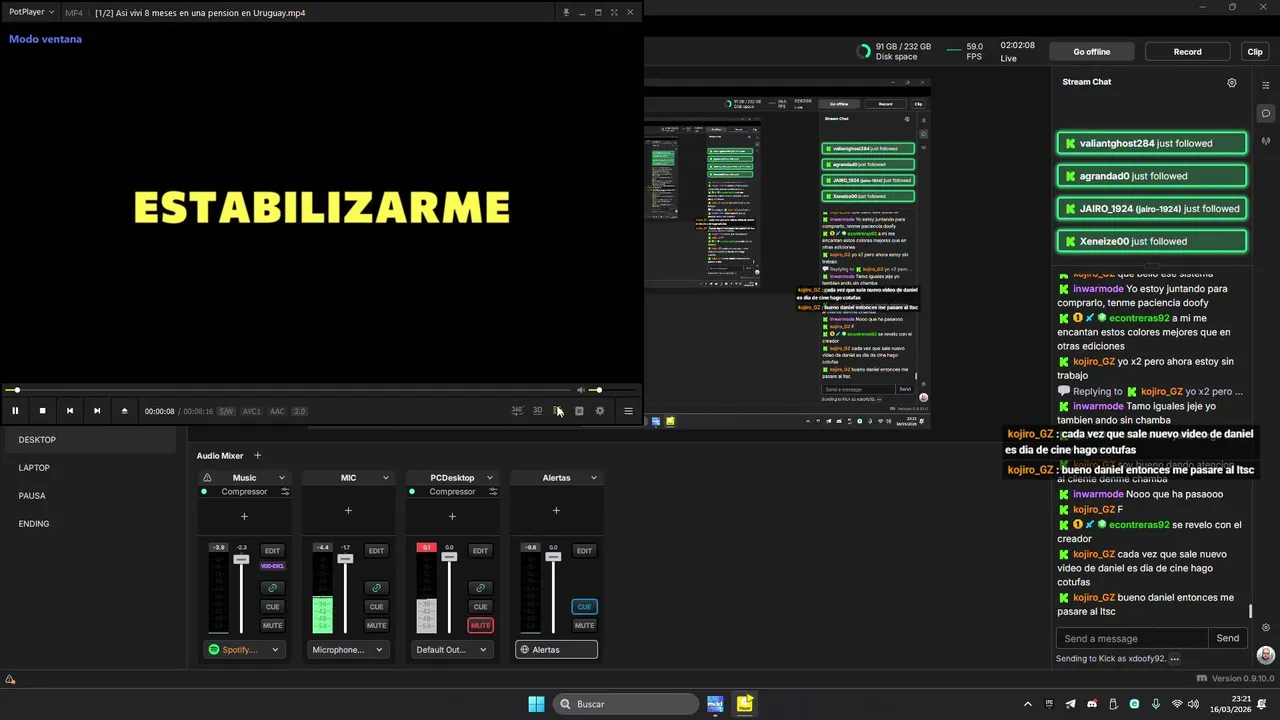The height and width of the screenshot is (720, 1280).
Task: Toggle 3D mode in PotPlayer
Action: [537, 411]
